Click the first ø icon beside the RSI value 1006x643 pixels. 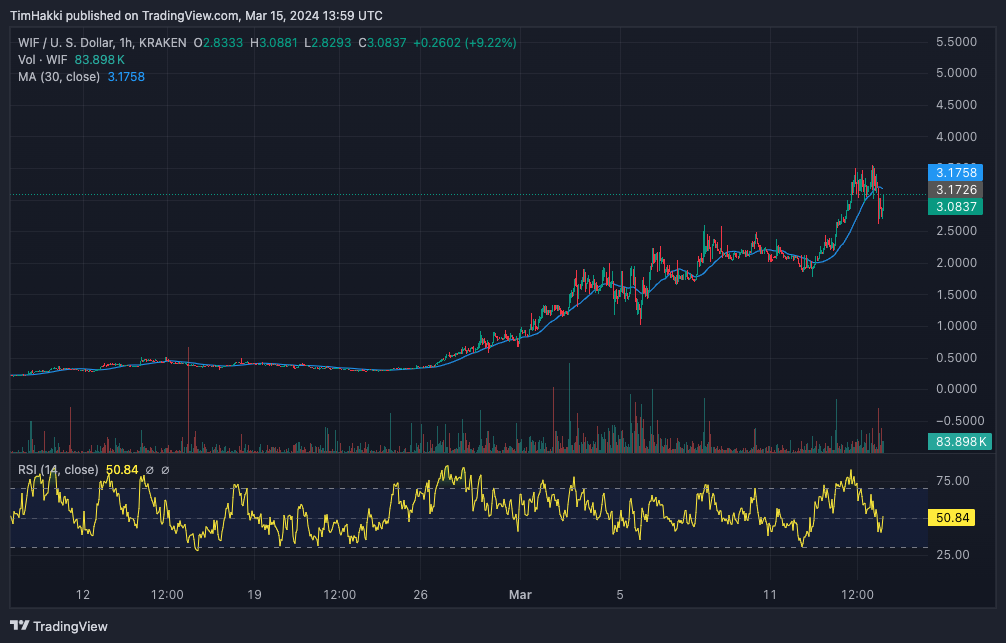click(150, 470)
